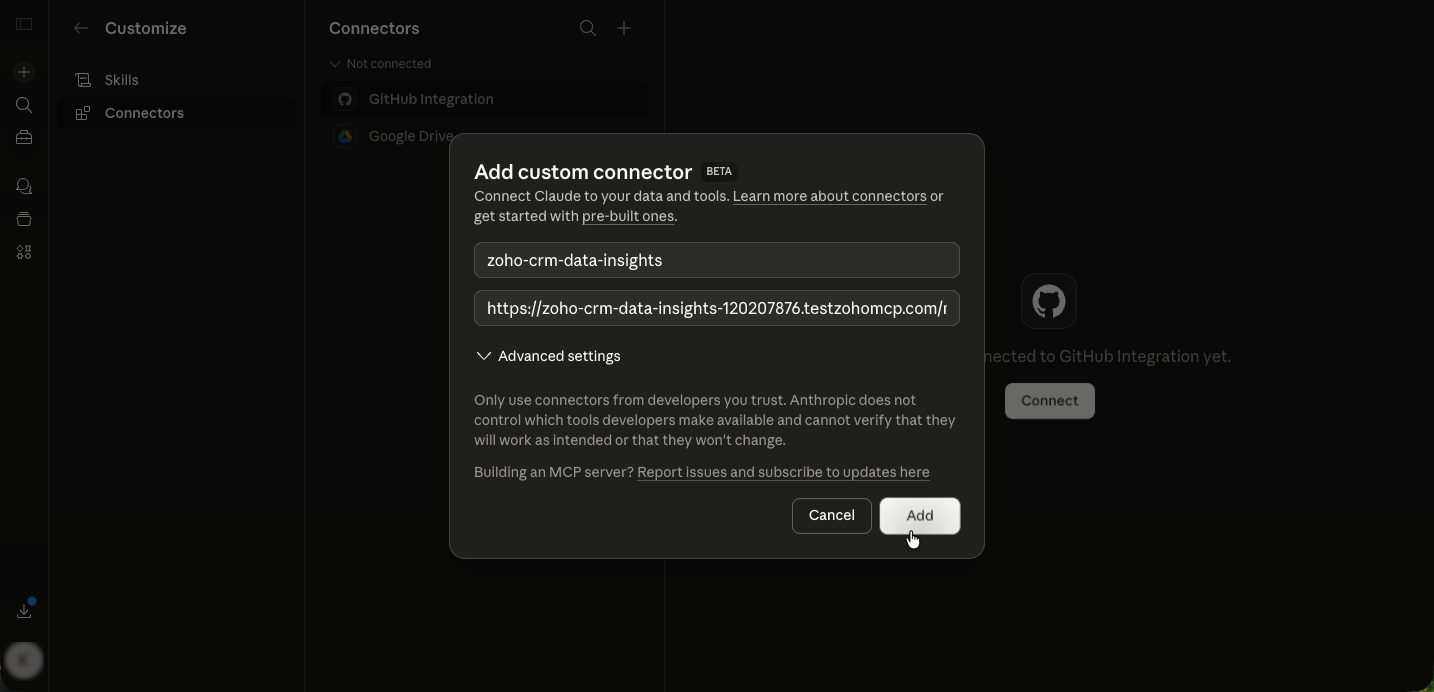Image resolution: width=1434 pixels, height=692 pixels.
Task: Start a new chat with plus icon
Action: tap(24, 72)
